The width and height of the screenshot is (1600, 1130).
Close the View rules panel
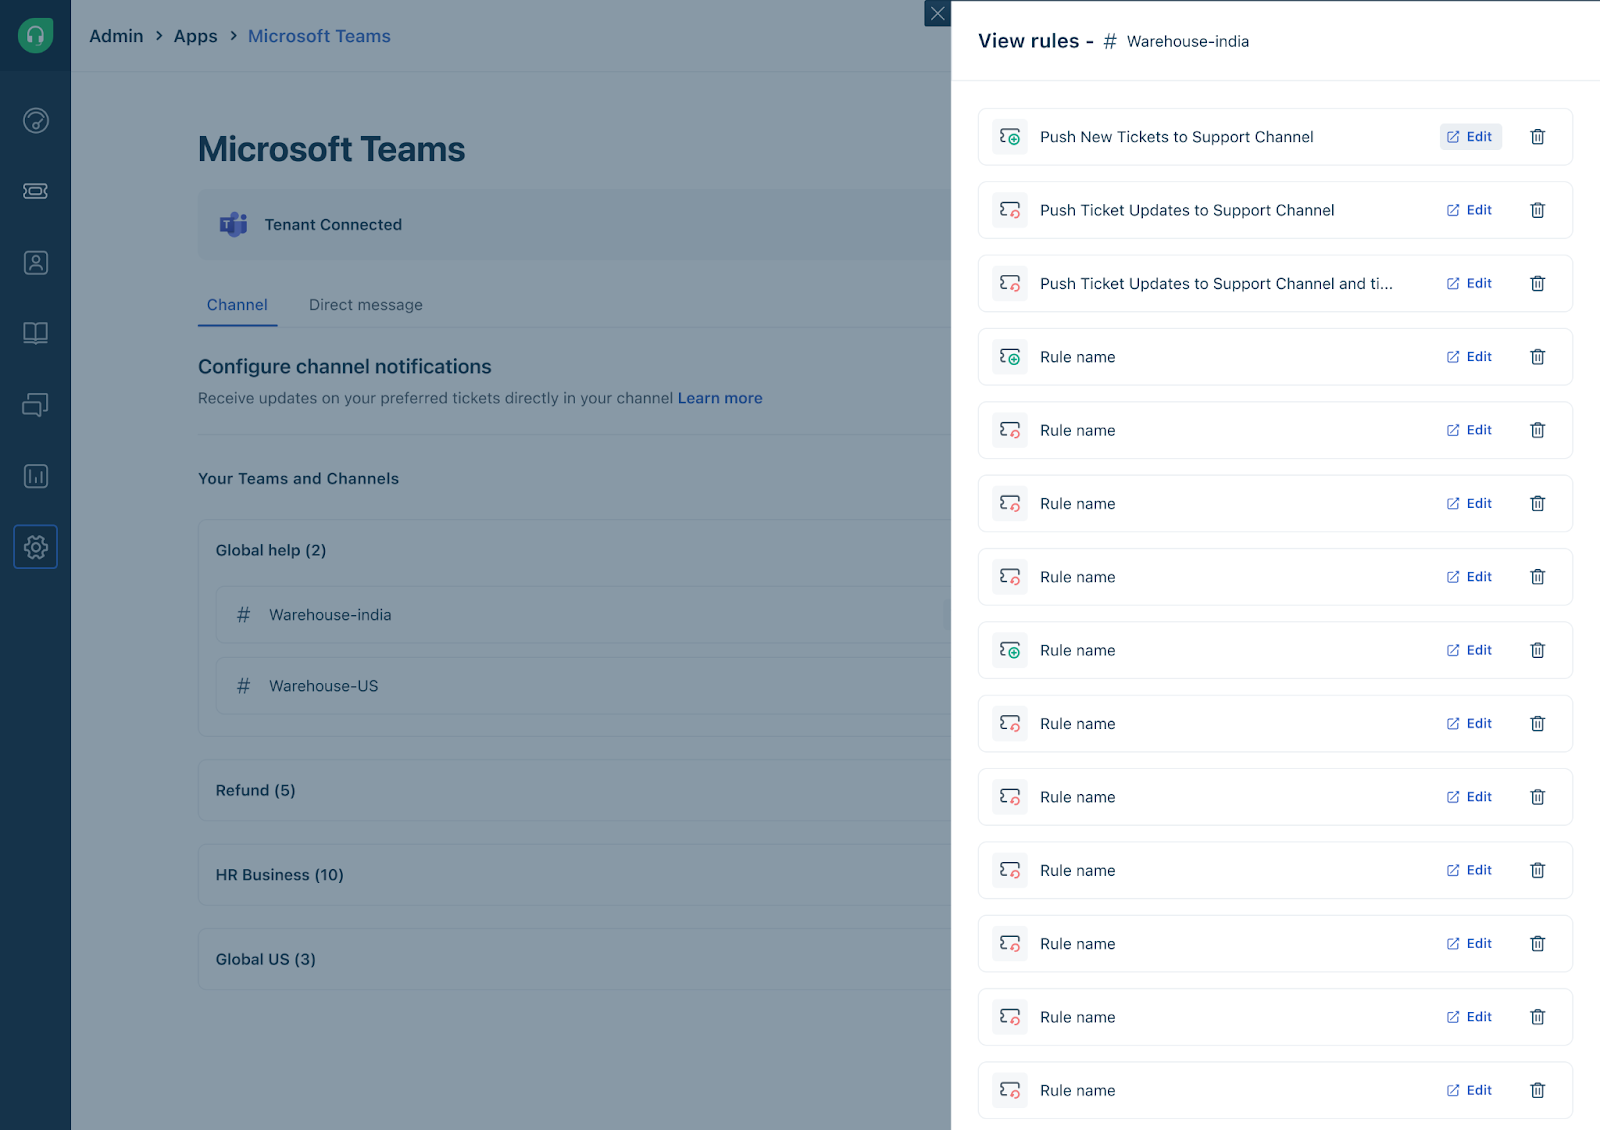click(937, 14)
